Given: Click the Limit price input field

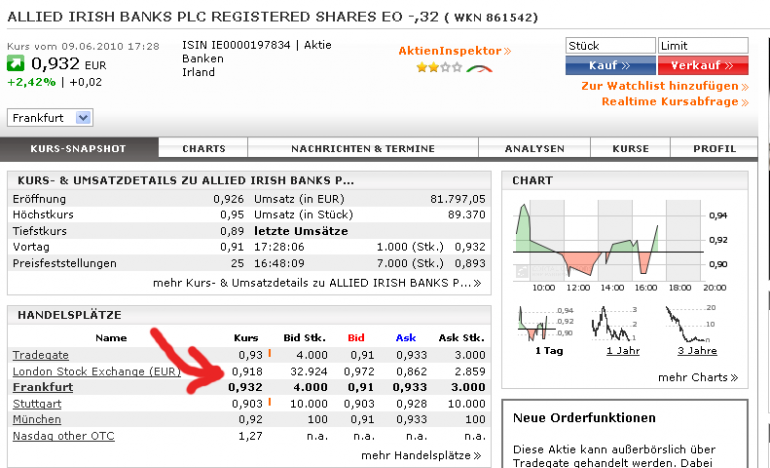Looking at the screenshot, I should pos(703,46).
